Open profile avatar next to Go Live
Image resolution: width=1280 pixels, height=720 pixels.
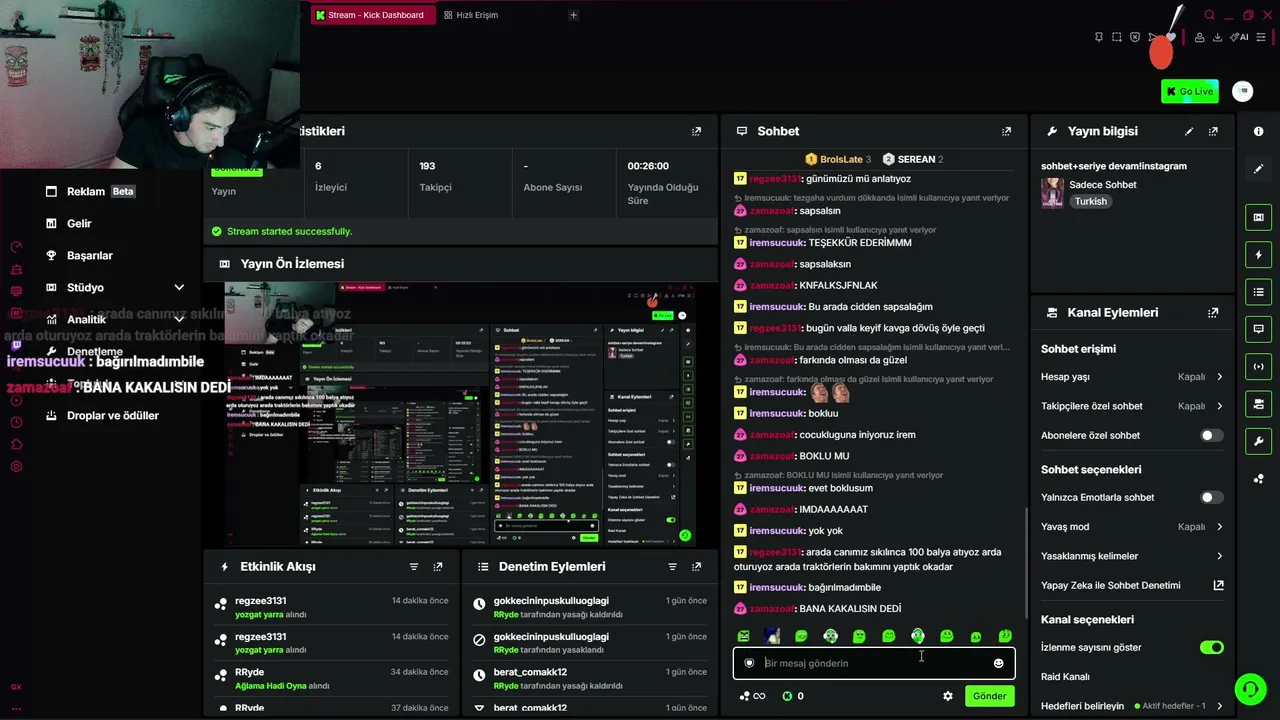pos(1242,91)
